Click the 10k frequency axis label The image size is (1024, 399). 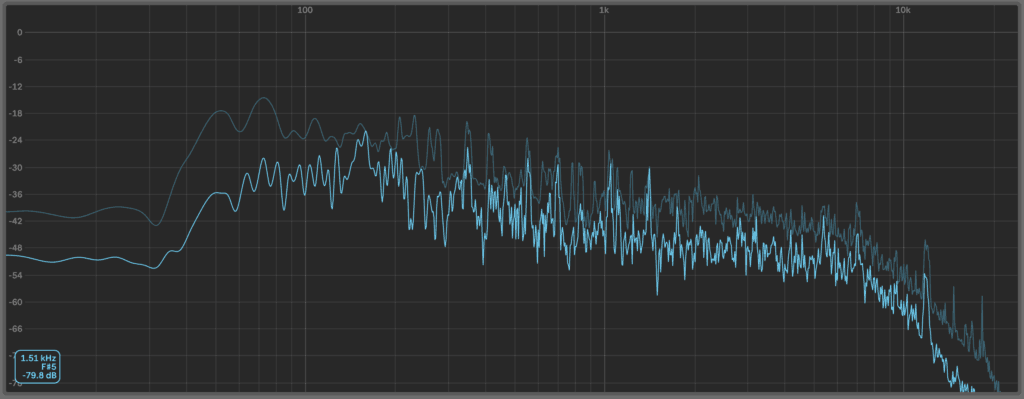pyautogui.click(x=903, y=10)
